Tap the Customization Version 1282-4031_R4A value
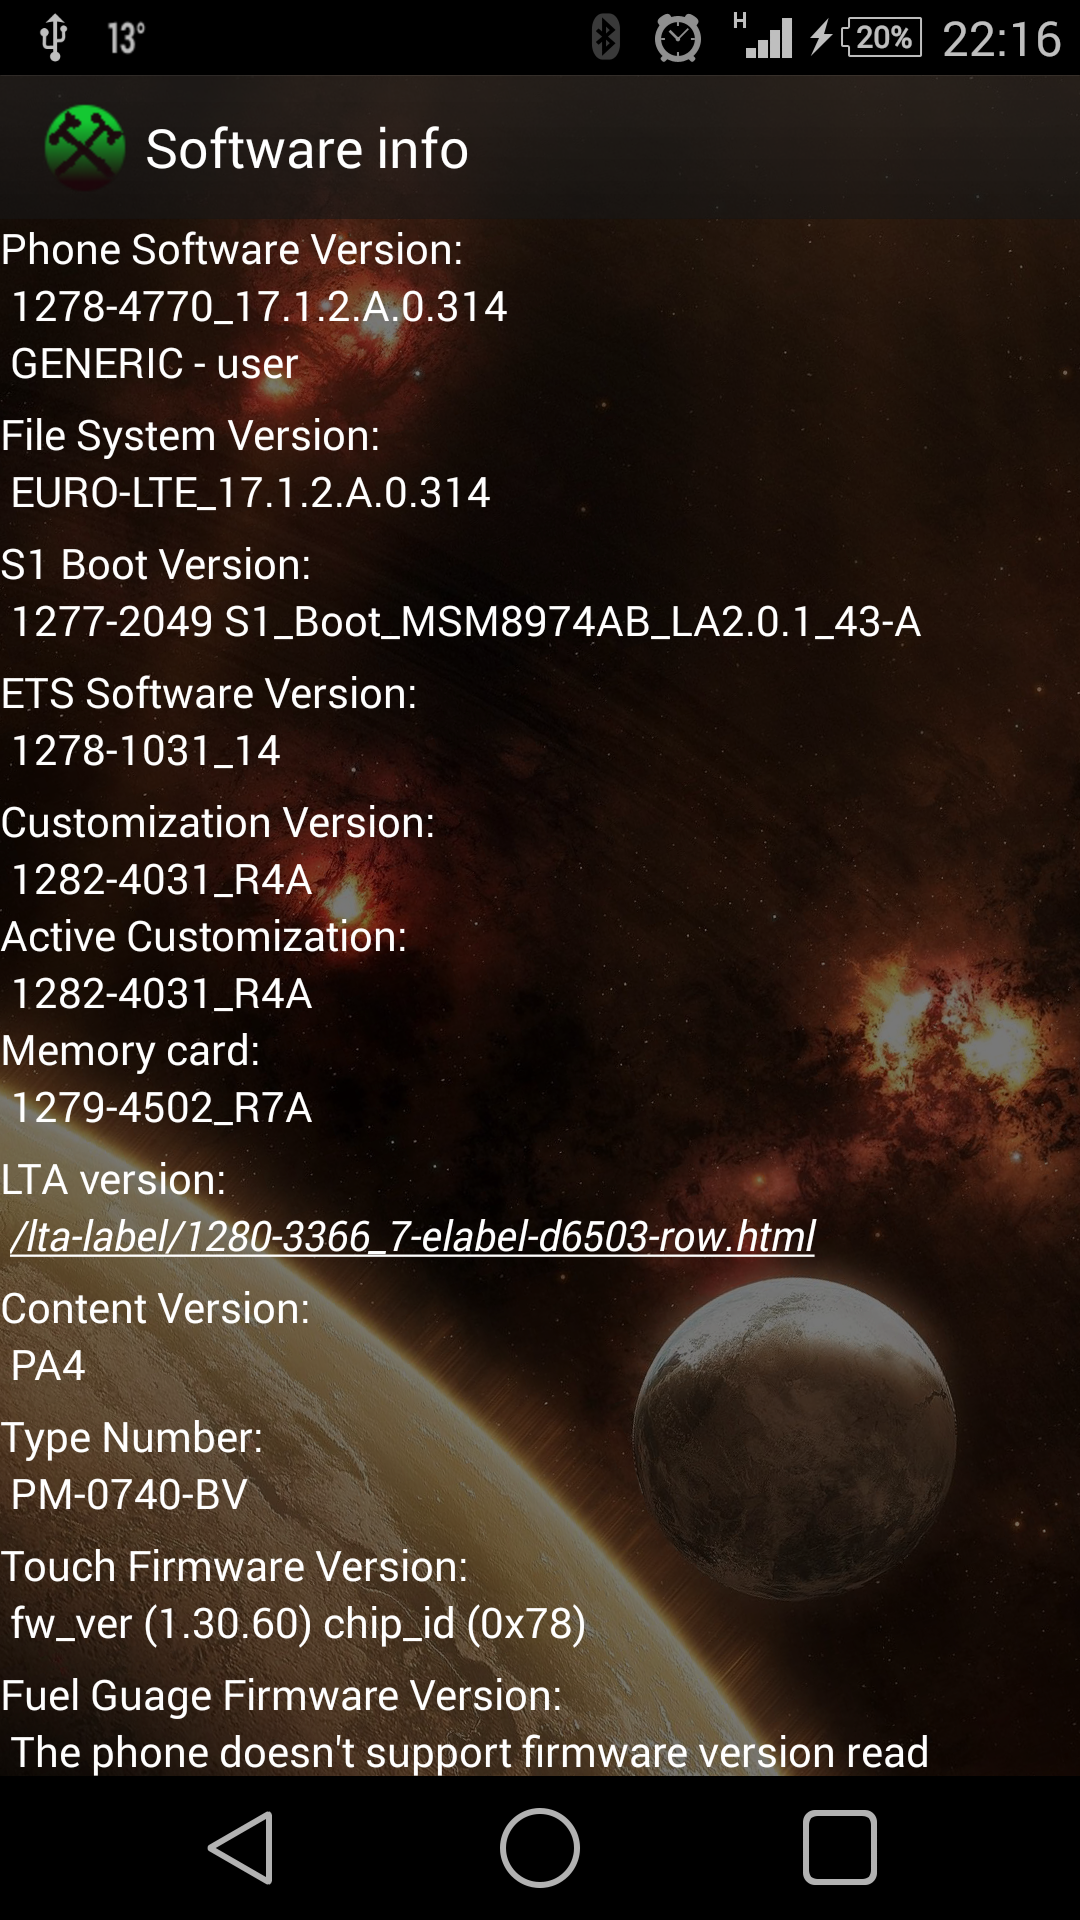Viewport: 1080px width, 1920px height. point(161,880)
